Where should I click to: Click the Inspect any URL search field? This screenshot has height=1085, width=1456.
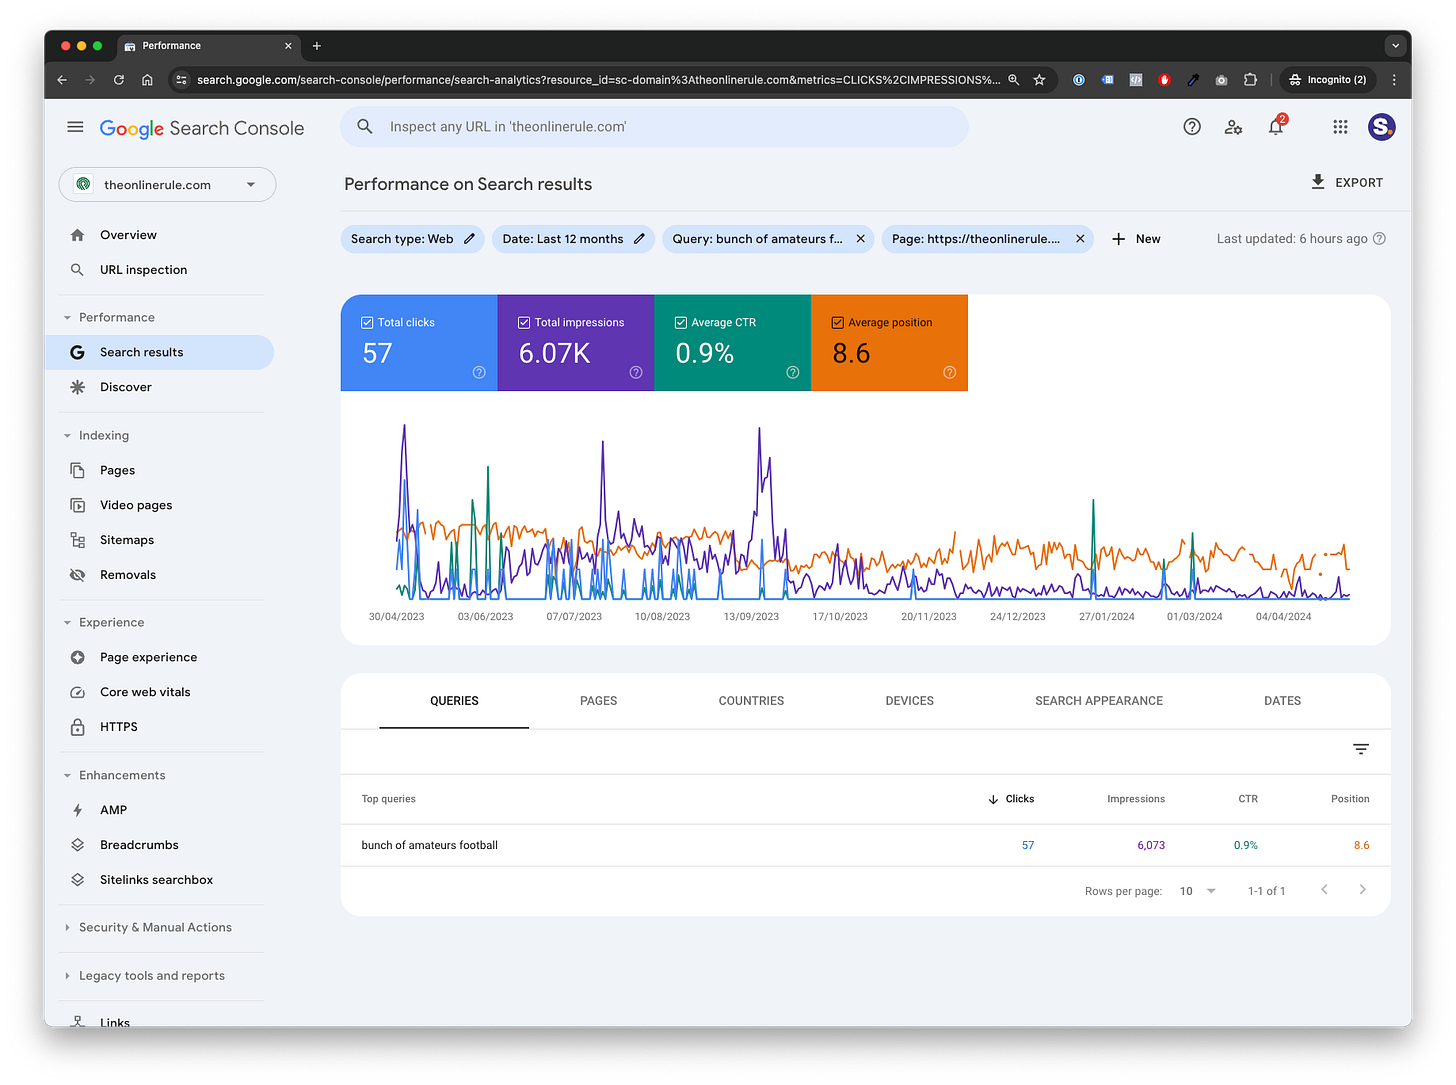pos(654,127)
